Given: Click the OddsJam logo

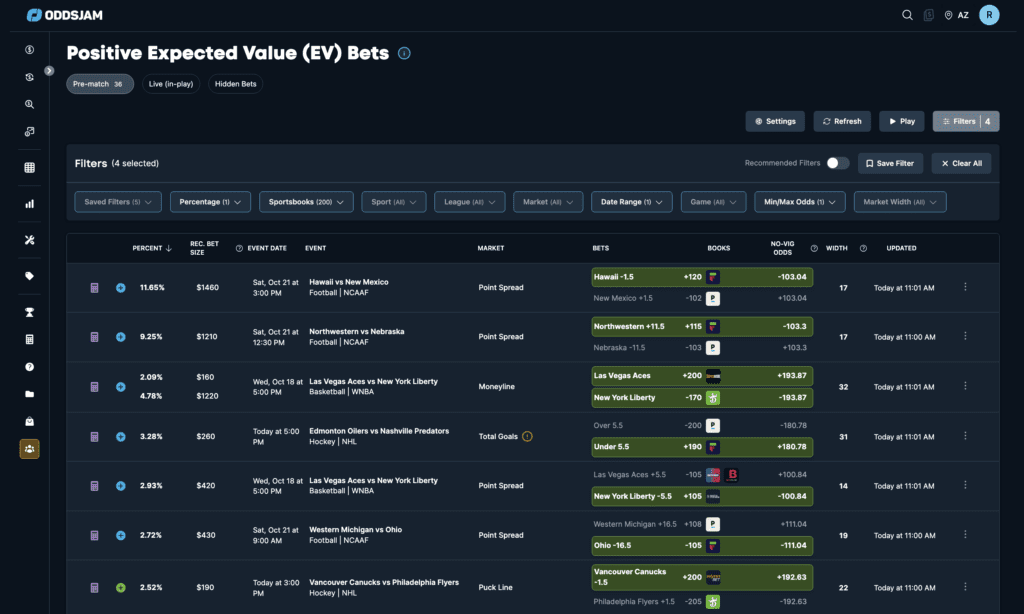Looking at the screenshot, I should click(64, 15).
